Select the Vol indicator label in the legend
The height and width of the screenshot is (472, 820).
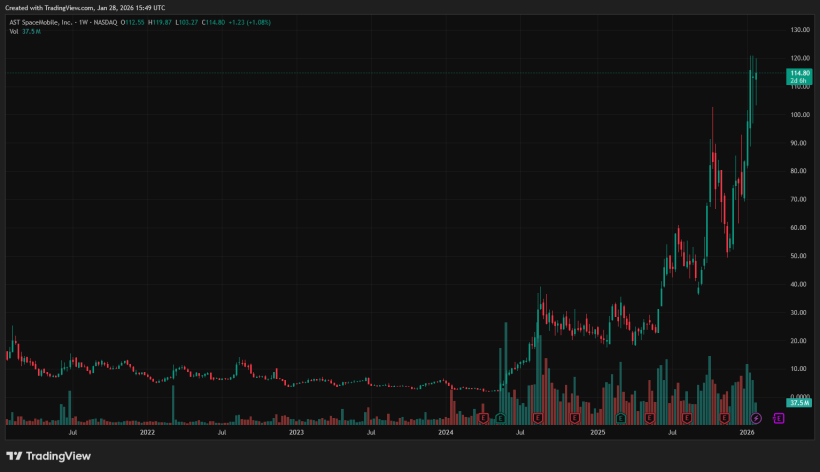click(14, 32)
